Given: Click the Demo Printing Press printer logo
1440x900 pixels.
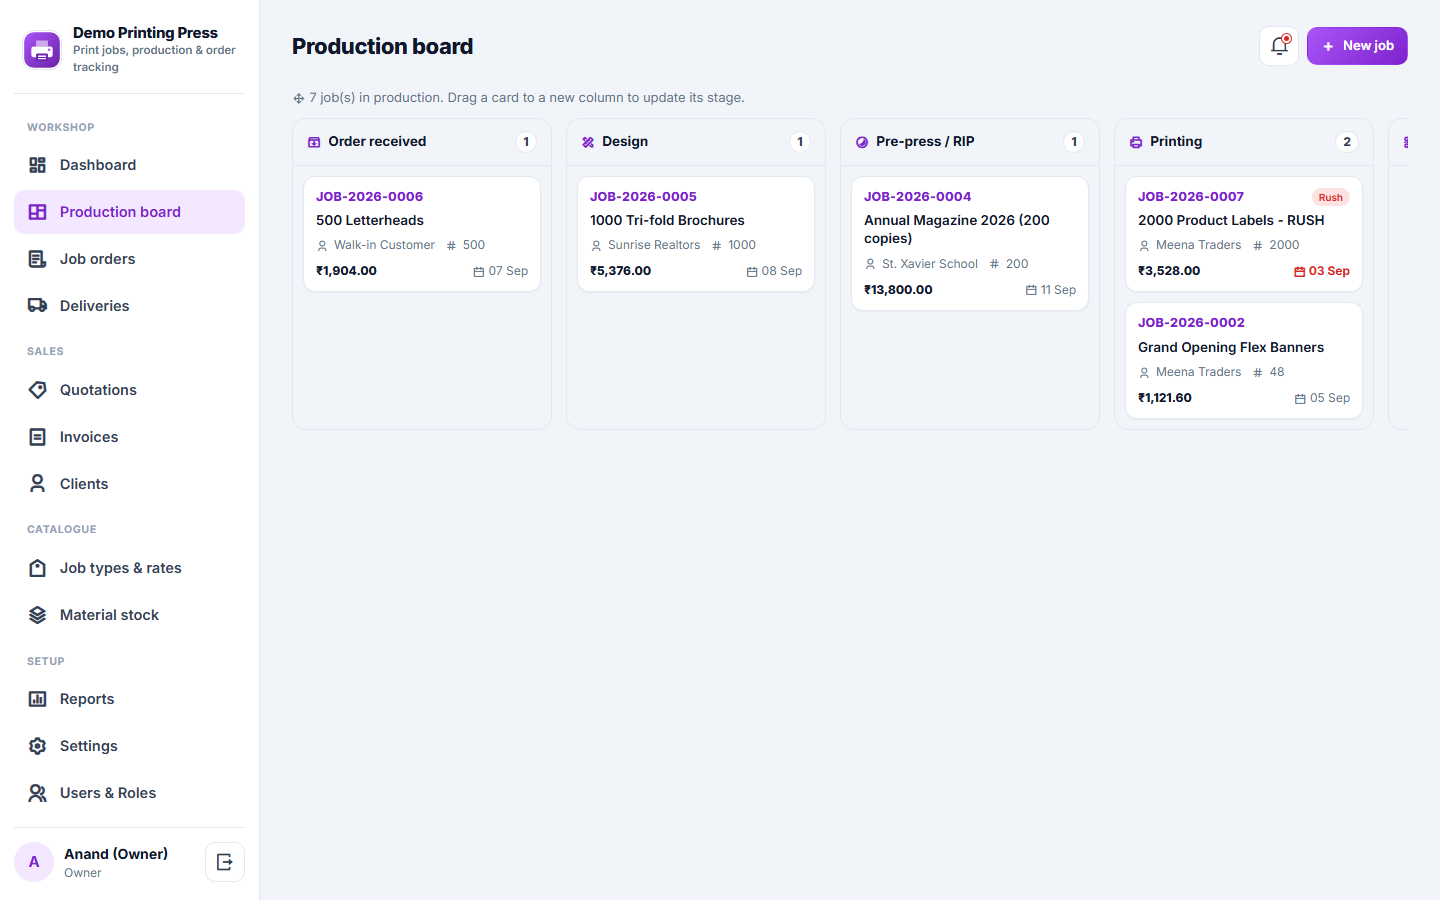Looking at the screenshot, I should [x=42, y=49].
